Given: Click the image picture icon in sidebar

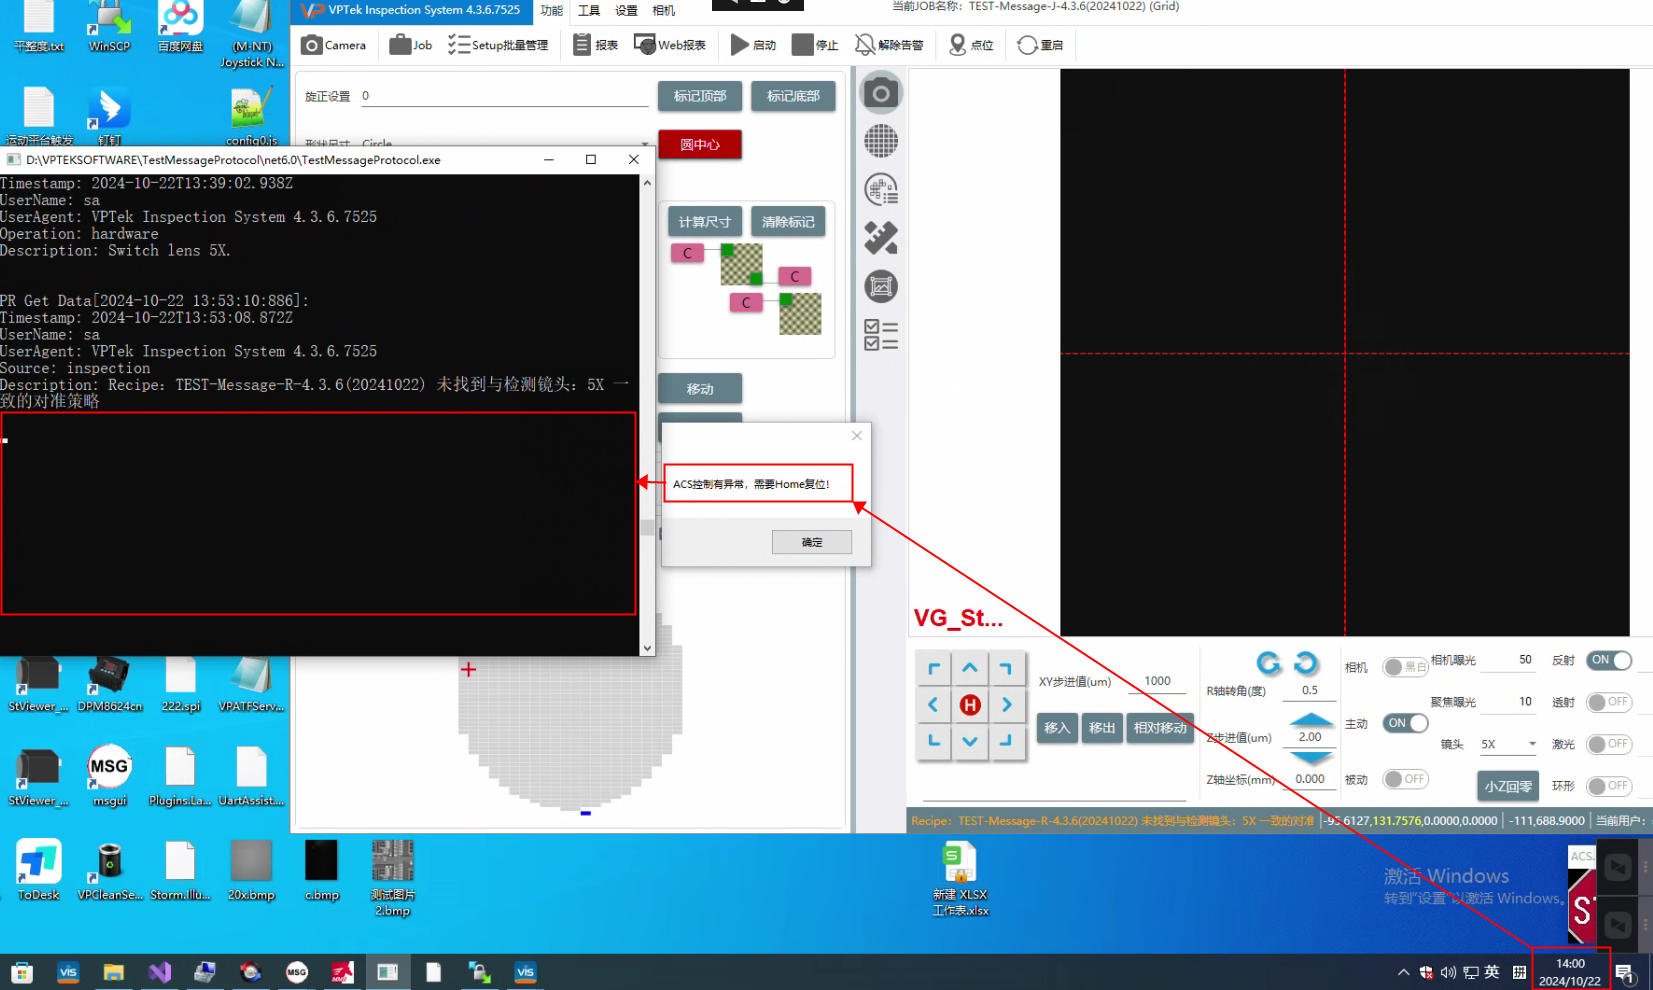Looking at the screenshot, I should click(x=881, y=287).
